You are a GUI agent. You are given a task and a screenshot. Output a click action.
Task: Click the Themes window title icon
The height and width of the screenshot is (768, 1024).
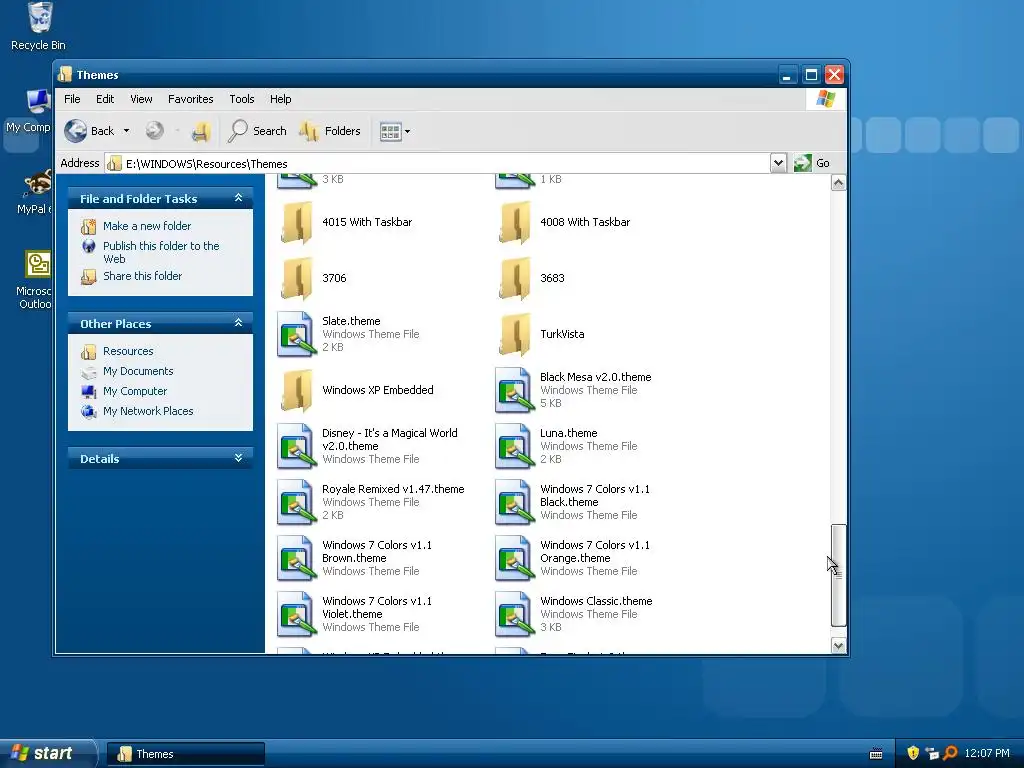[65, 74]
